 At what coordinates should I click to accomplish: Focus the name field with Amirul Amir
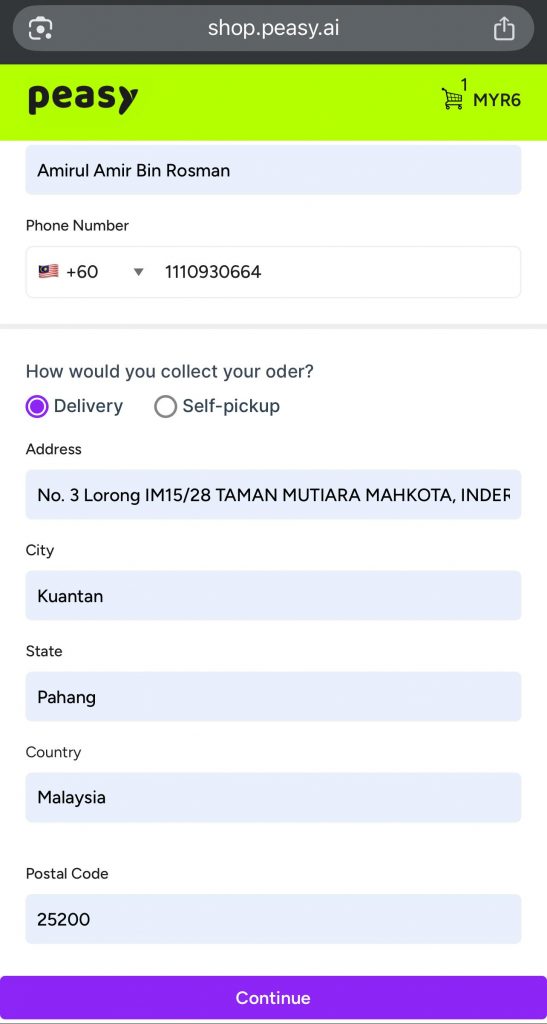point(274,170)
